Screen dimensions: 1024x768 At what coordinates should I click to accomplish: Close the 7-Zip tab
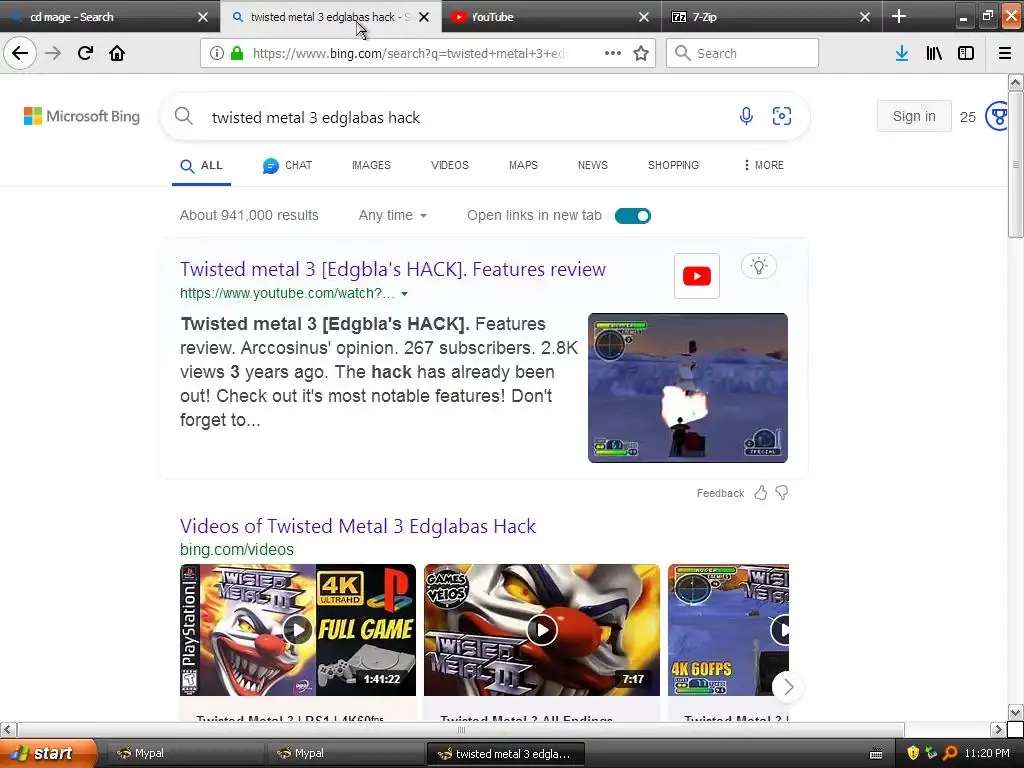point(865,17)
